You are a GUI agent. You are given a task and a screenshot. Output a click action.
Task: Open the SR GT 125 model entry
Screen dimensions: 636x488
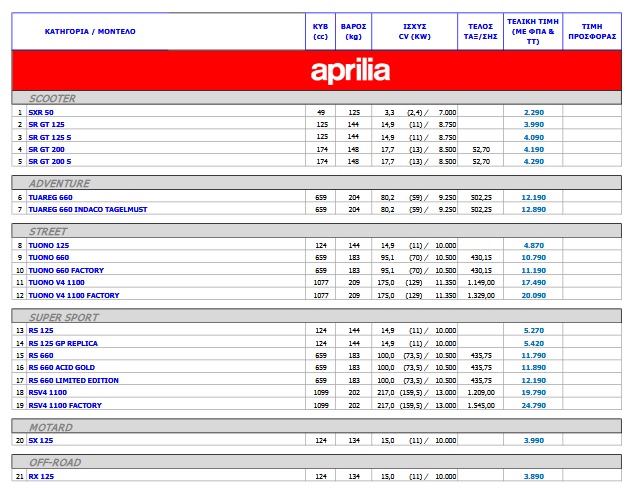click(46, 125)
